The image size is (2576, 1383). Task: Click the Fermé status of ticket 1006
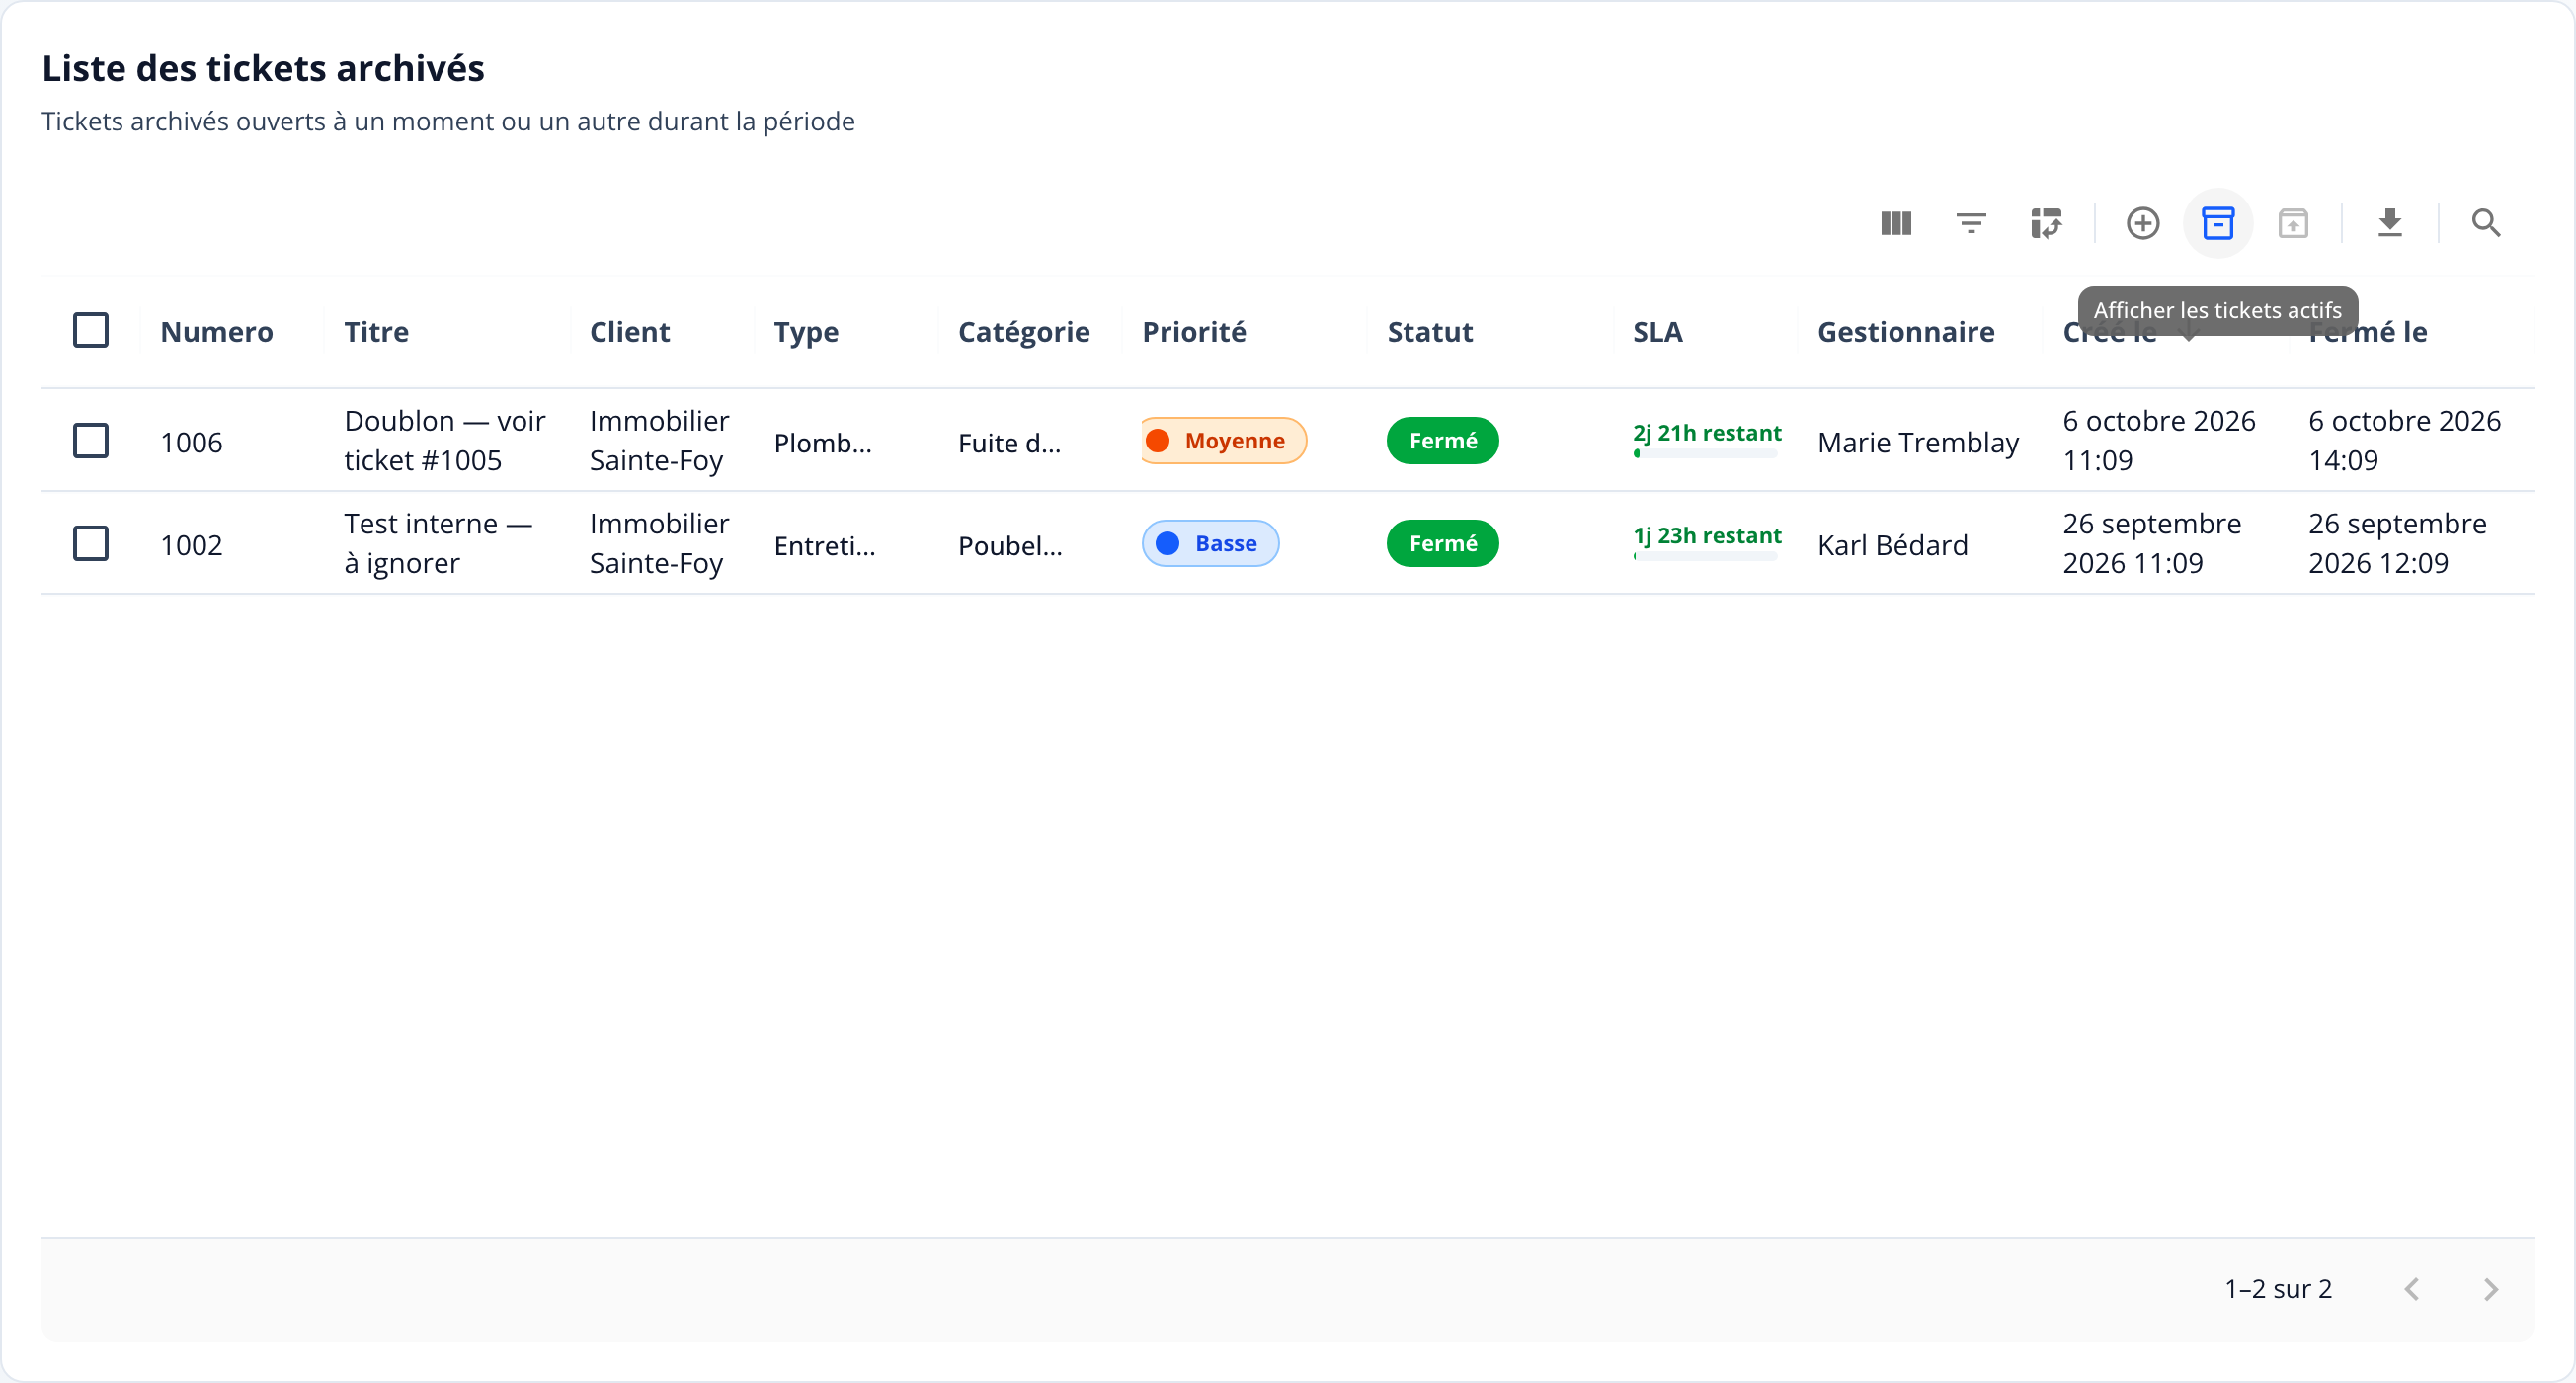(x=1443, y=441)
